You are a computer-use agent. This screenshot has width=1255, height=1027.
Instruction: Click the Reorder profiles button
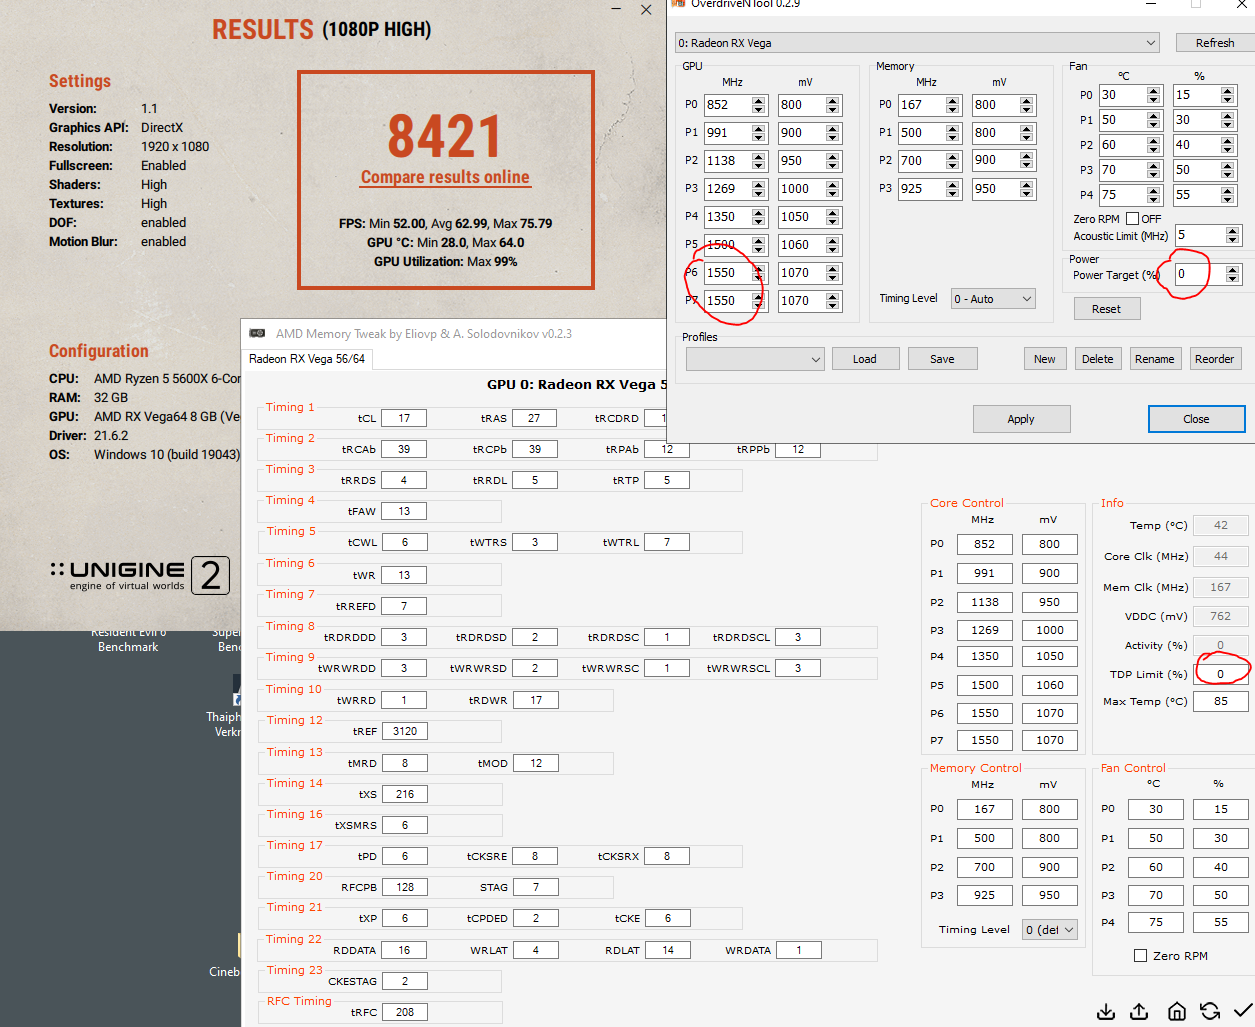point(1214,359)
